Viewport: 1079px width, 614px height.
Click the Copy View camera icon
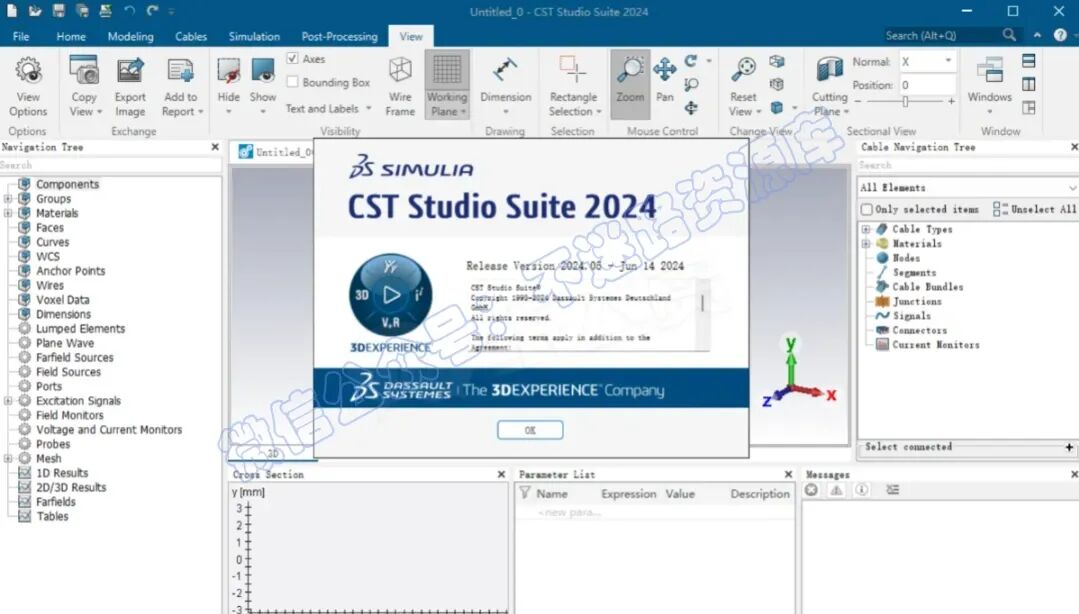point(84,71)
